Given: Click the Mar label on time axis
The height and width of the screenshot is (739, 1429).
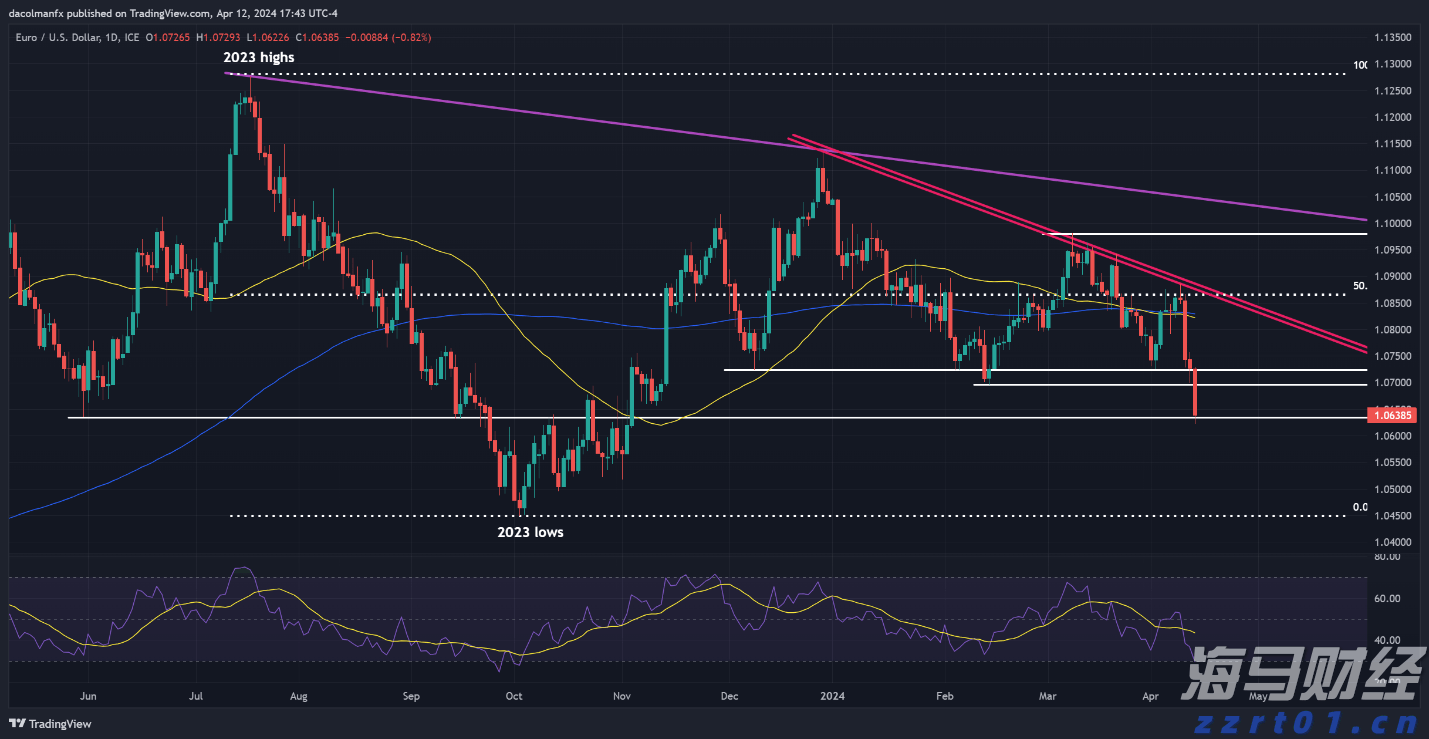Looking at the screenshot, I should (x=1048, y=694).
